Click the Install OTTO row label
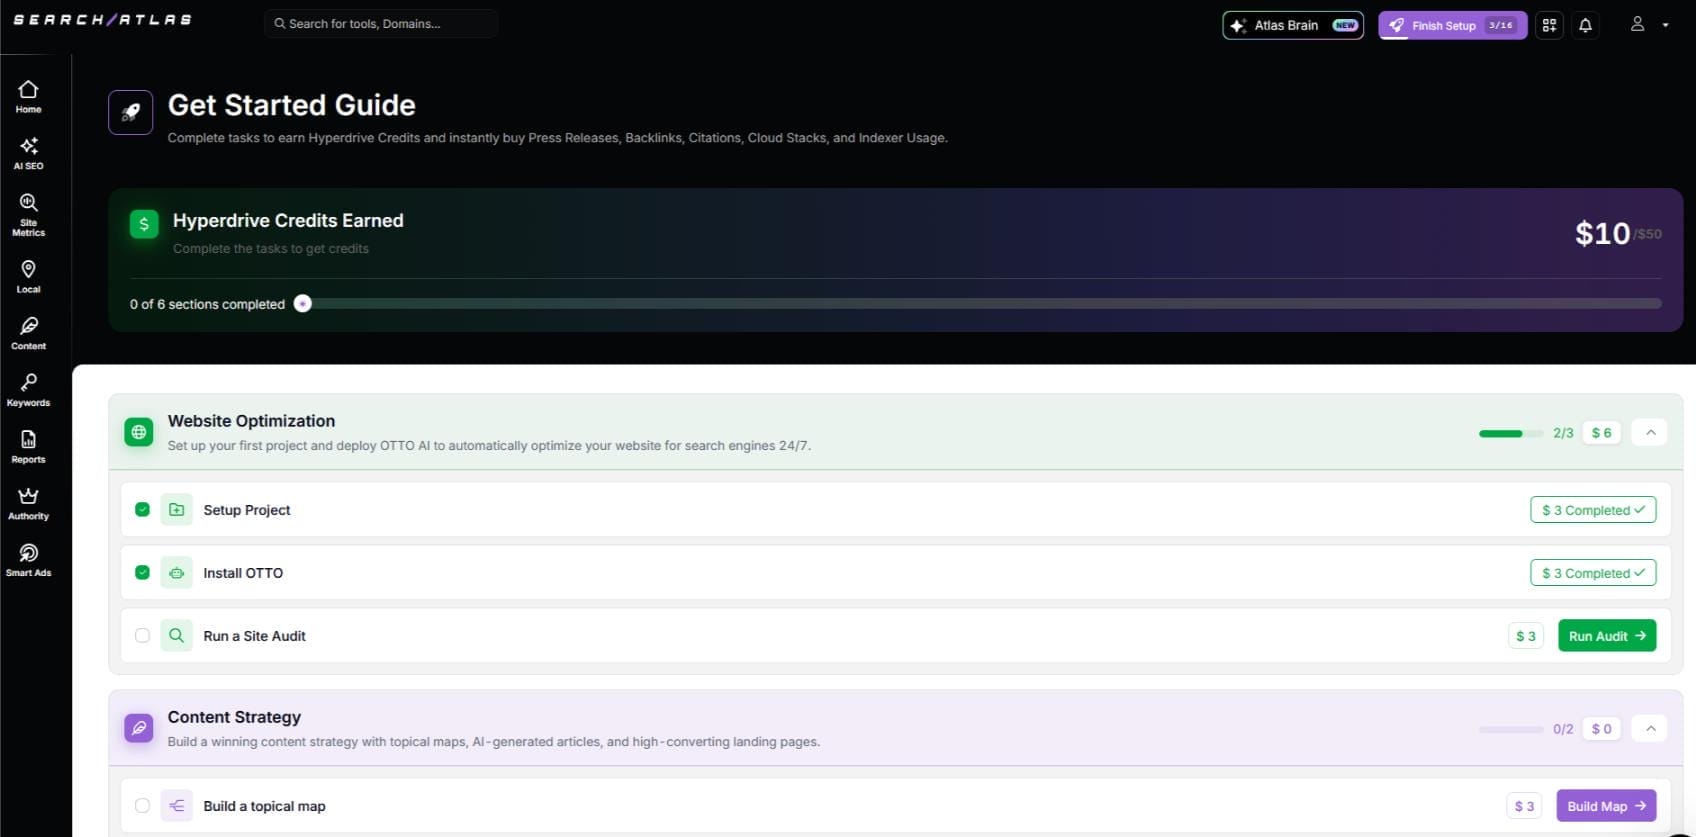 tap(243, 573)
